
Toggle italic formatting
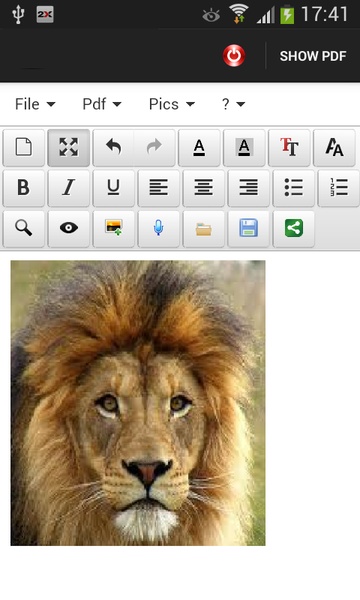click(68, 188)
